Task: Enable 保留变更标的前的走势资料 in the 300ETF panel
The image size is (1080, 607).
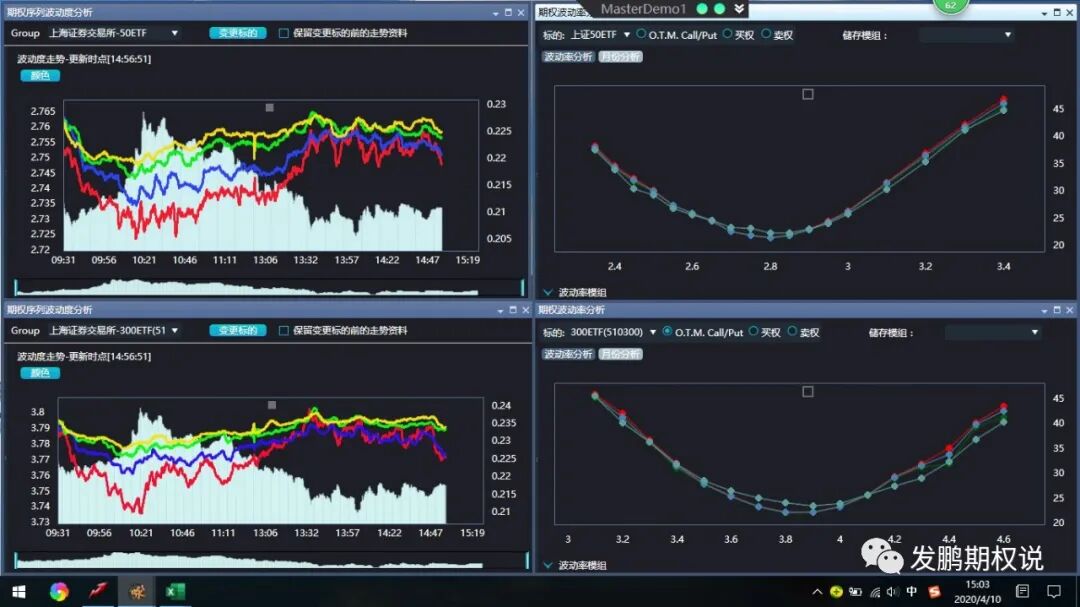Action: [x=283, y=331]
